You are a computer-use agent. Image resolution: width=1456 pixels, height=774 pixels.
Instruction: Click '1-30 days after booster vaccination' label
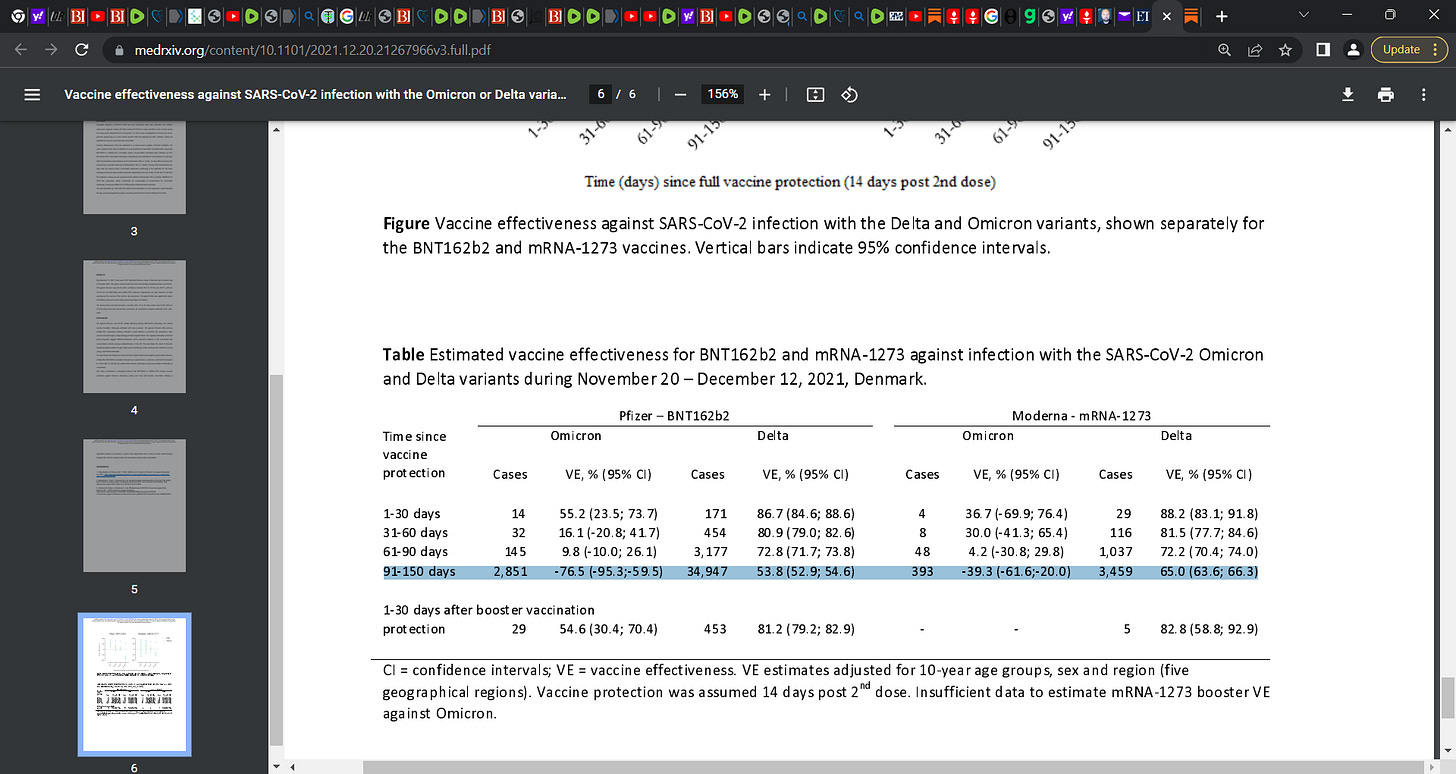pos(489,610)
